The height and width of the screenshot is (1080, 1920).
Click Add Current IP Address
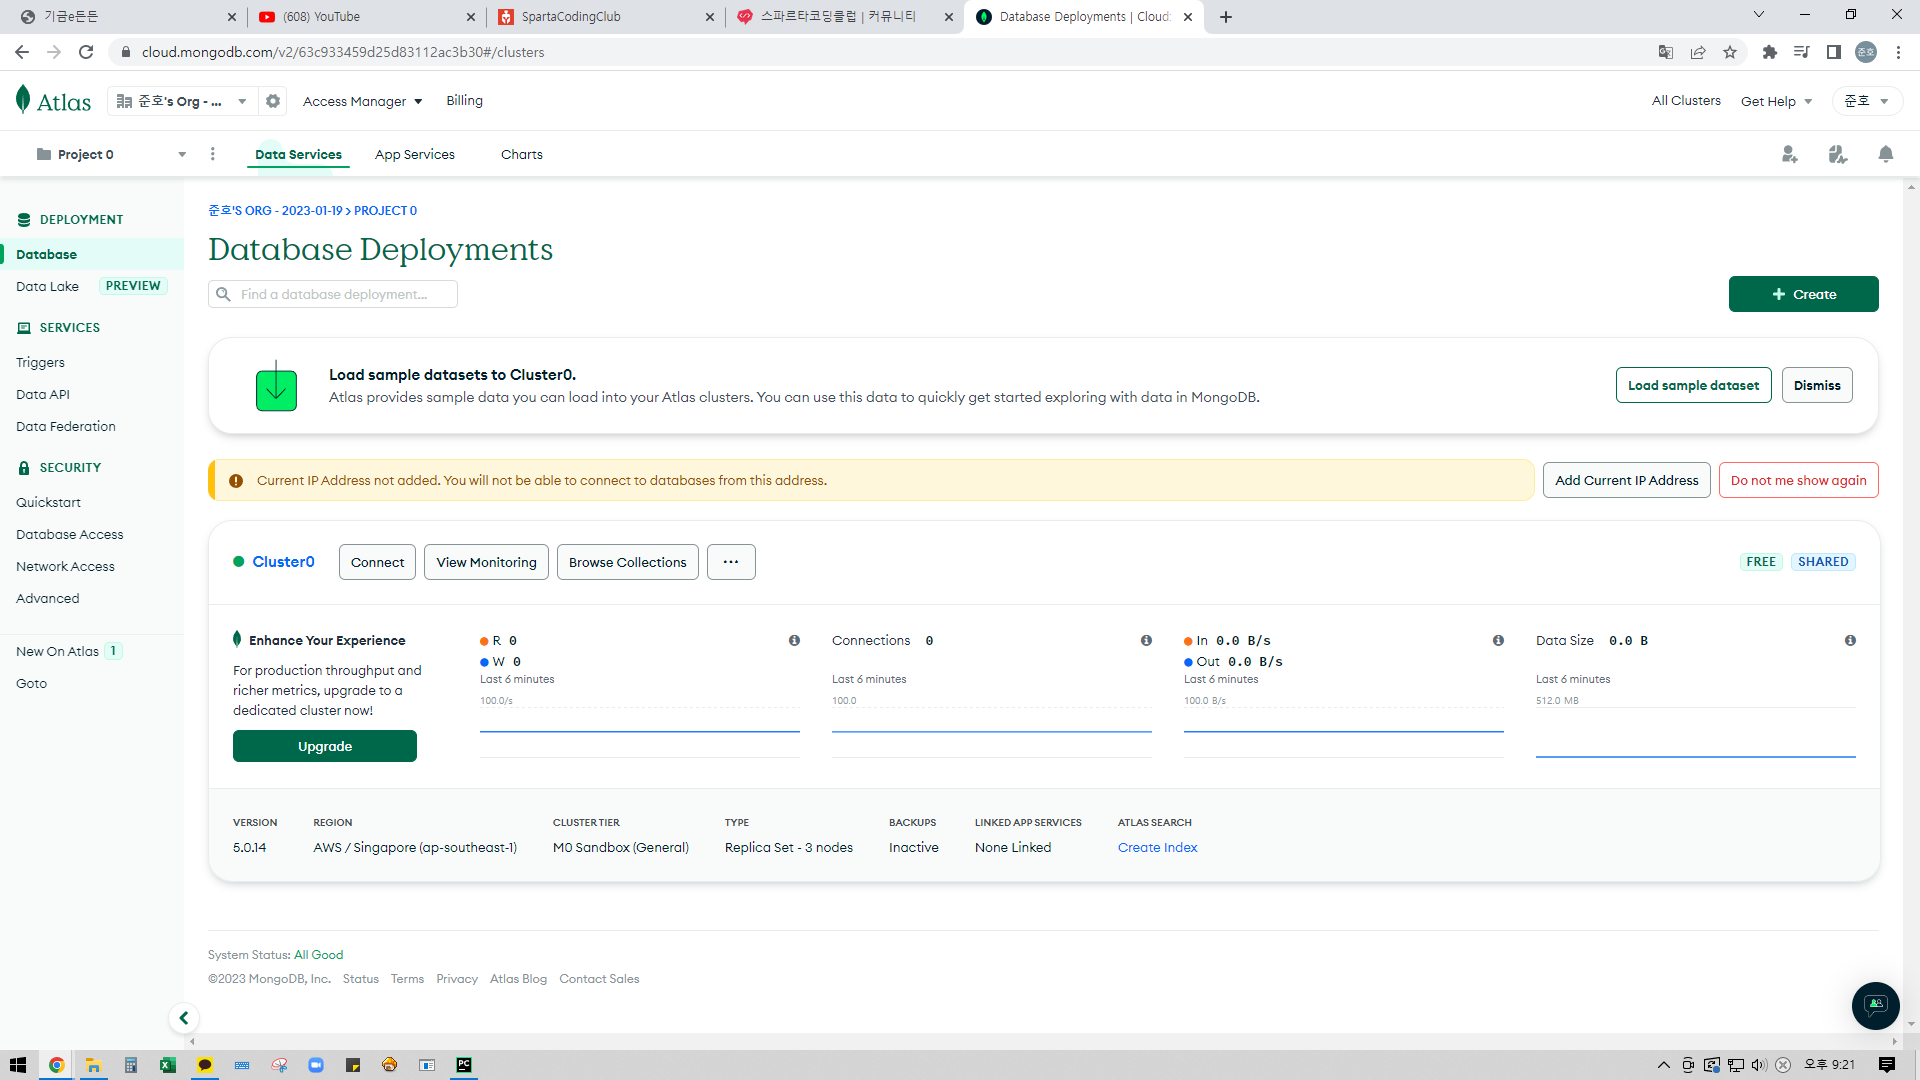tap(1626, 480)
